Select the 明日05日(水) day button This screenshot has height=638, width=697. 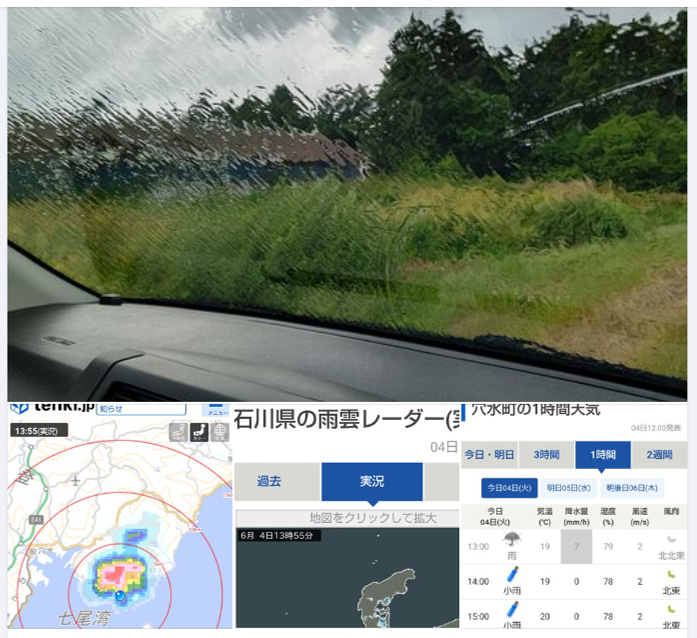[569, 488]
